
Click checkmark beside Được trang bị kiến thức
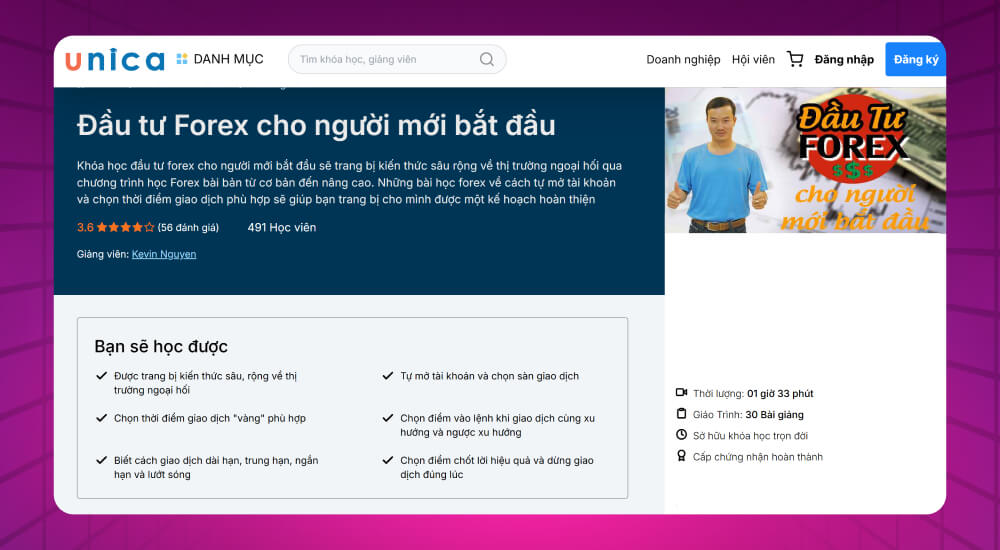[101, 376]
